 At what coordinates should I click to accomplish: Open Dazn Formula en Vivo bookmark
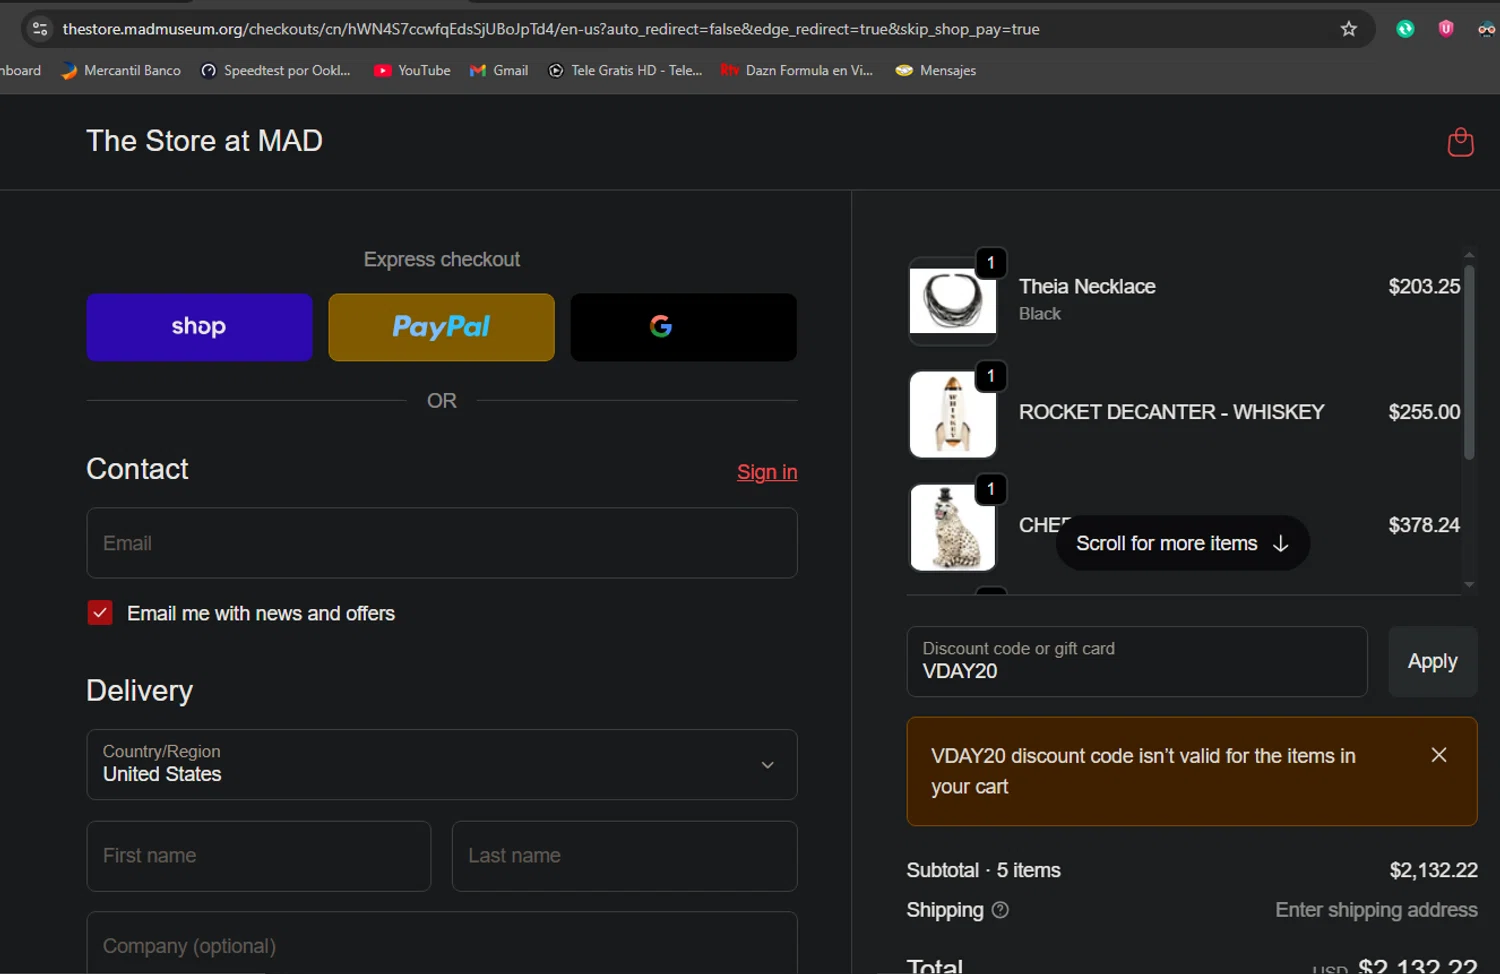pyautogui.click(x=797, y=70)
